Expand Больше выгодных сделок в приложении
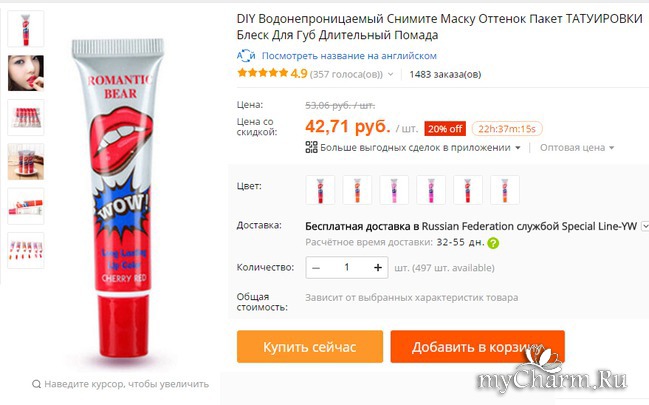Screen dimensions: 649x405 (420, 147)
